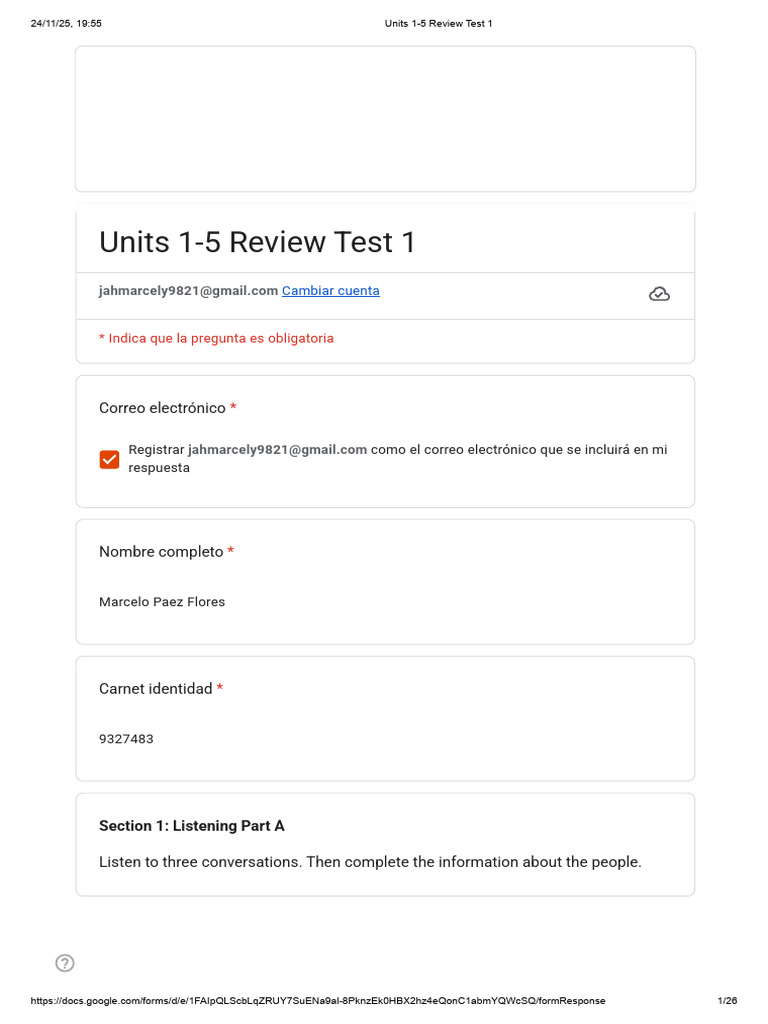
Task: Click the account email beside Cambiar cuenta
Action: pos(188,291)
